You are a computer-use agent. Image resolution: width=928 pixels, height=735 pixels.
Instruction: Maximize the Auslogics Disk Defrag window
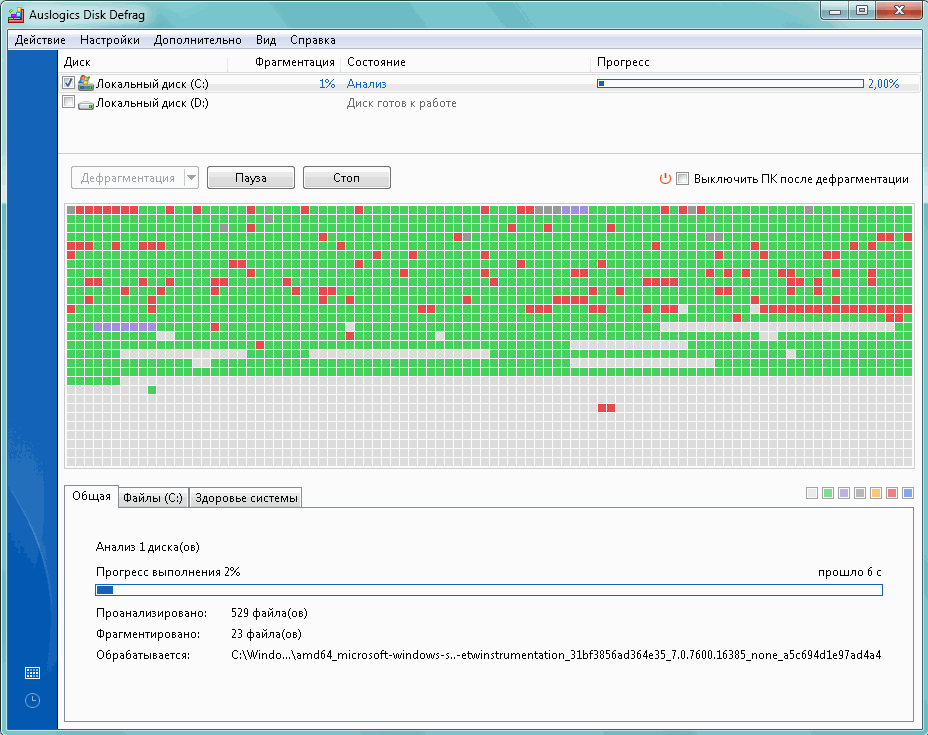[862, 10]
